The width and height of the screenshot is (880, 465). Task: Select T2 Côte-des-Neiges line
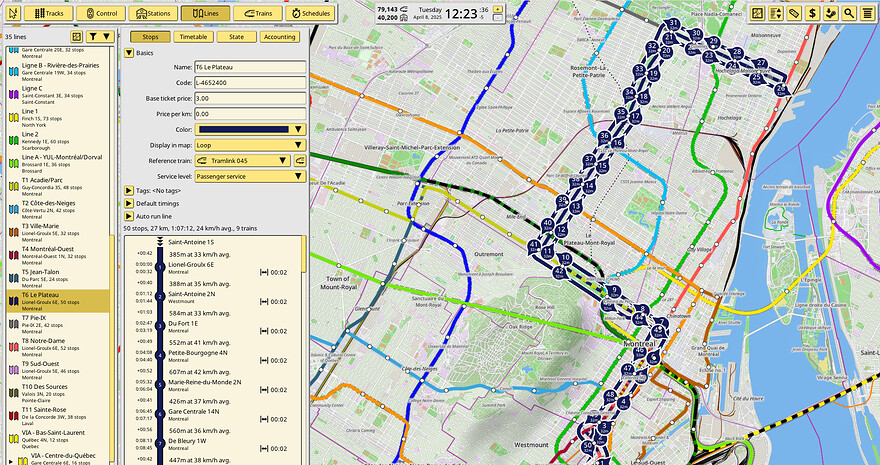58,210
